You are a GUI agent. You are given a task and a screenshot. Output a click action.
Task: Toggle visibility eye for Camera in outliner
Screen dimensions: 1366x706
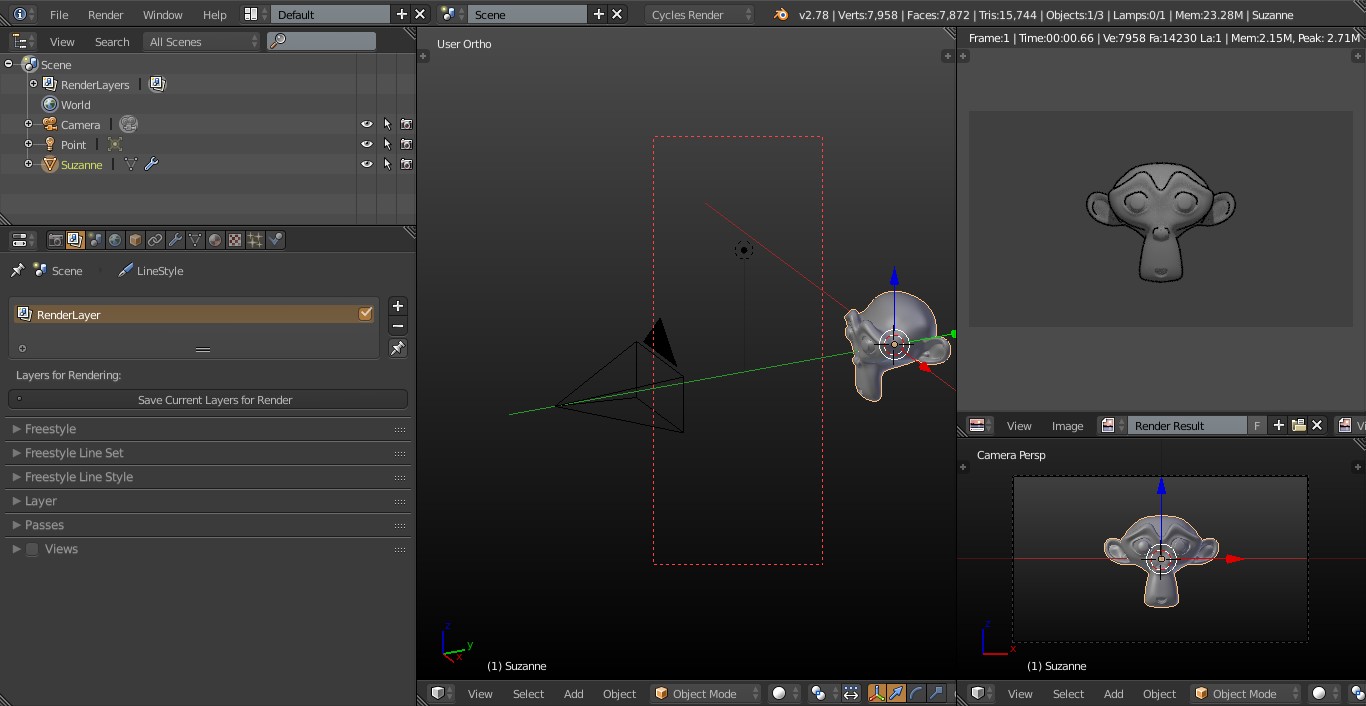pyautogui.click(x=367, y=124)
